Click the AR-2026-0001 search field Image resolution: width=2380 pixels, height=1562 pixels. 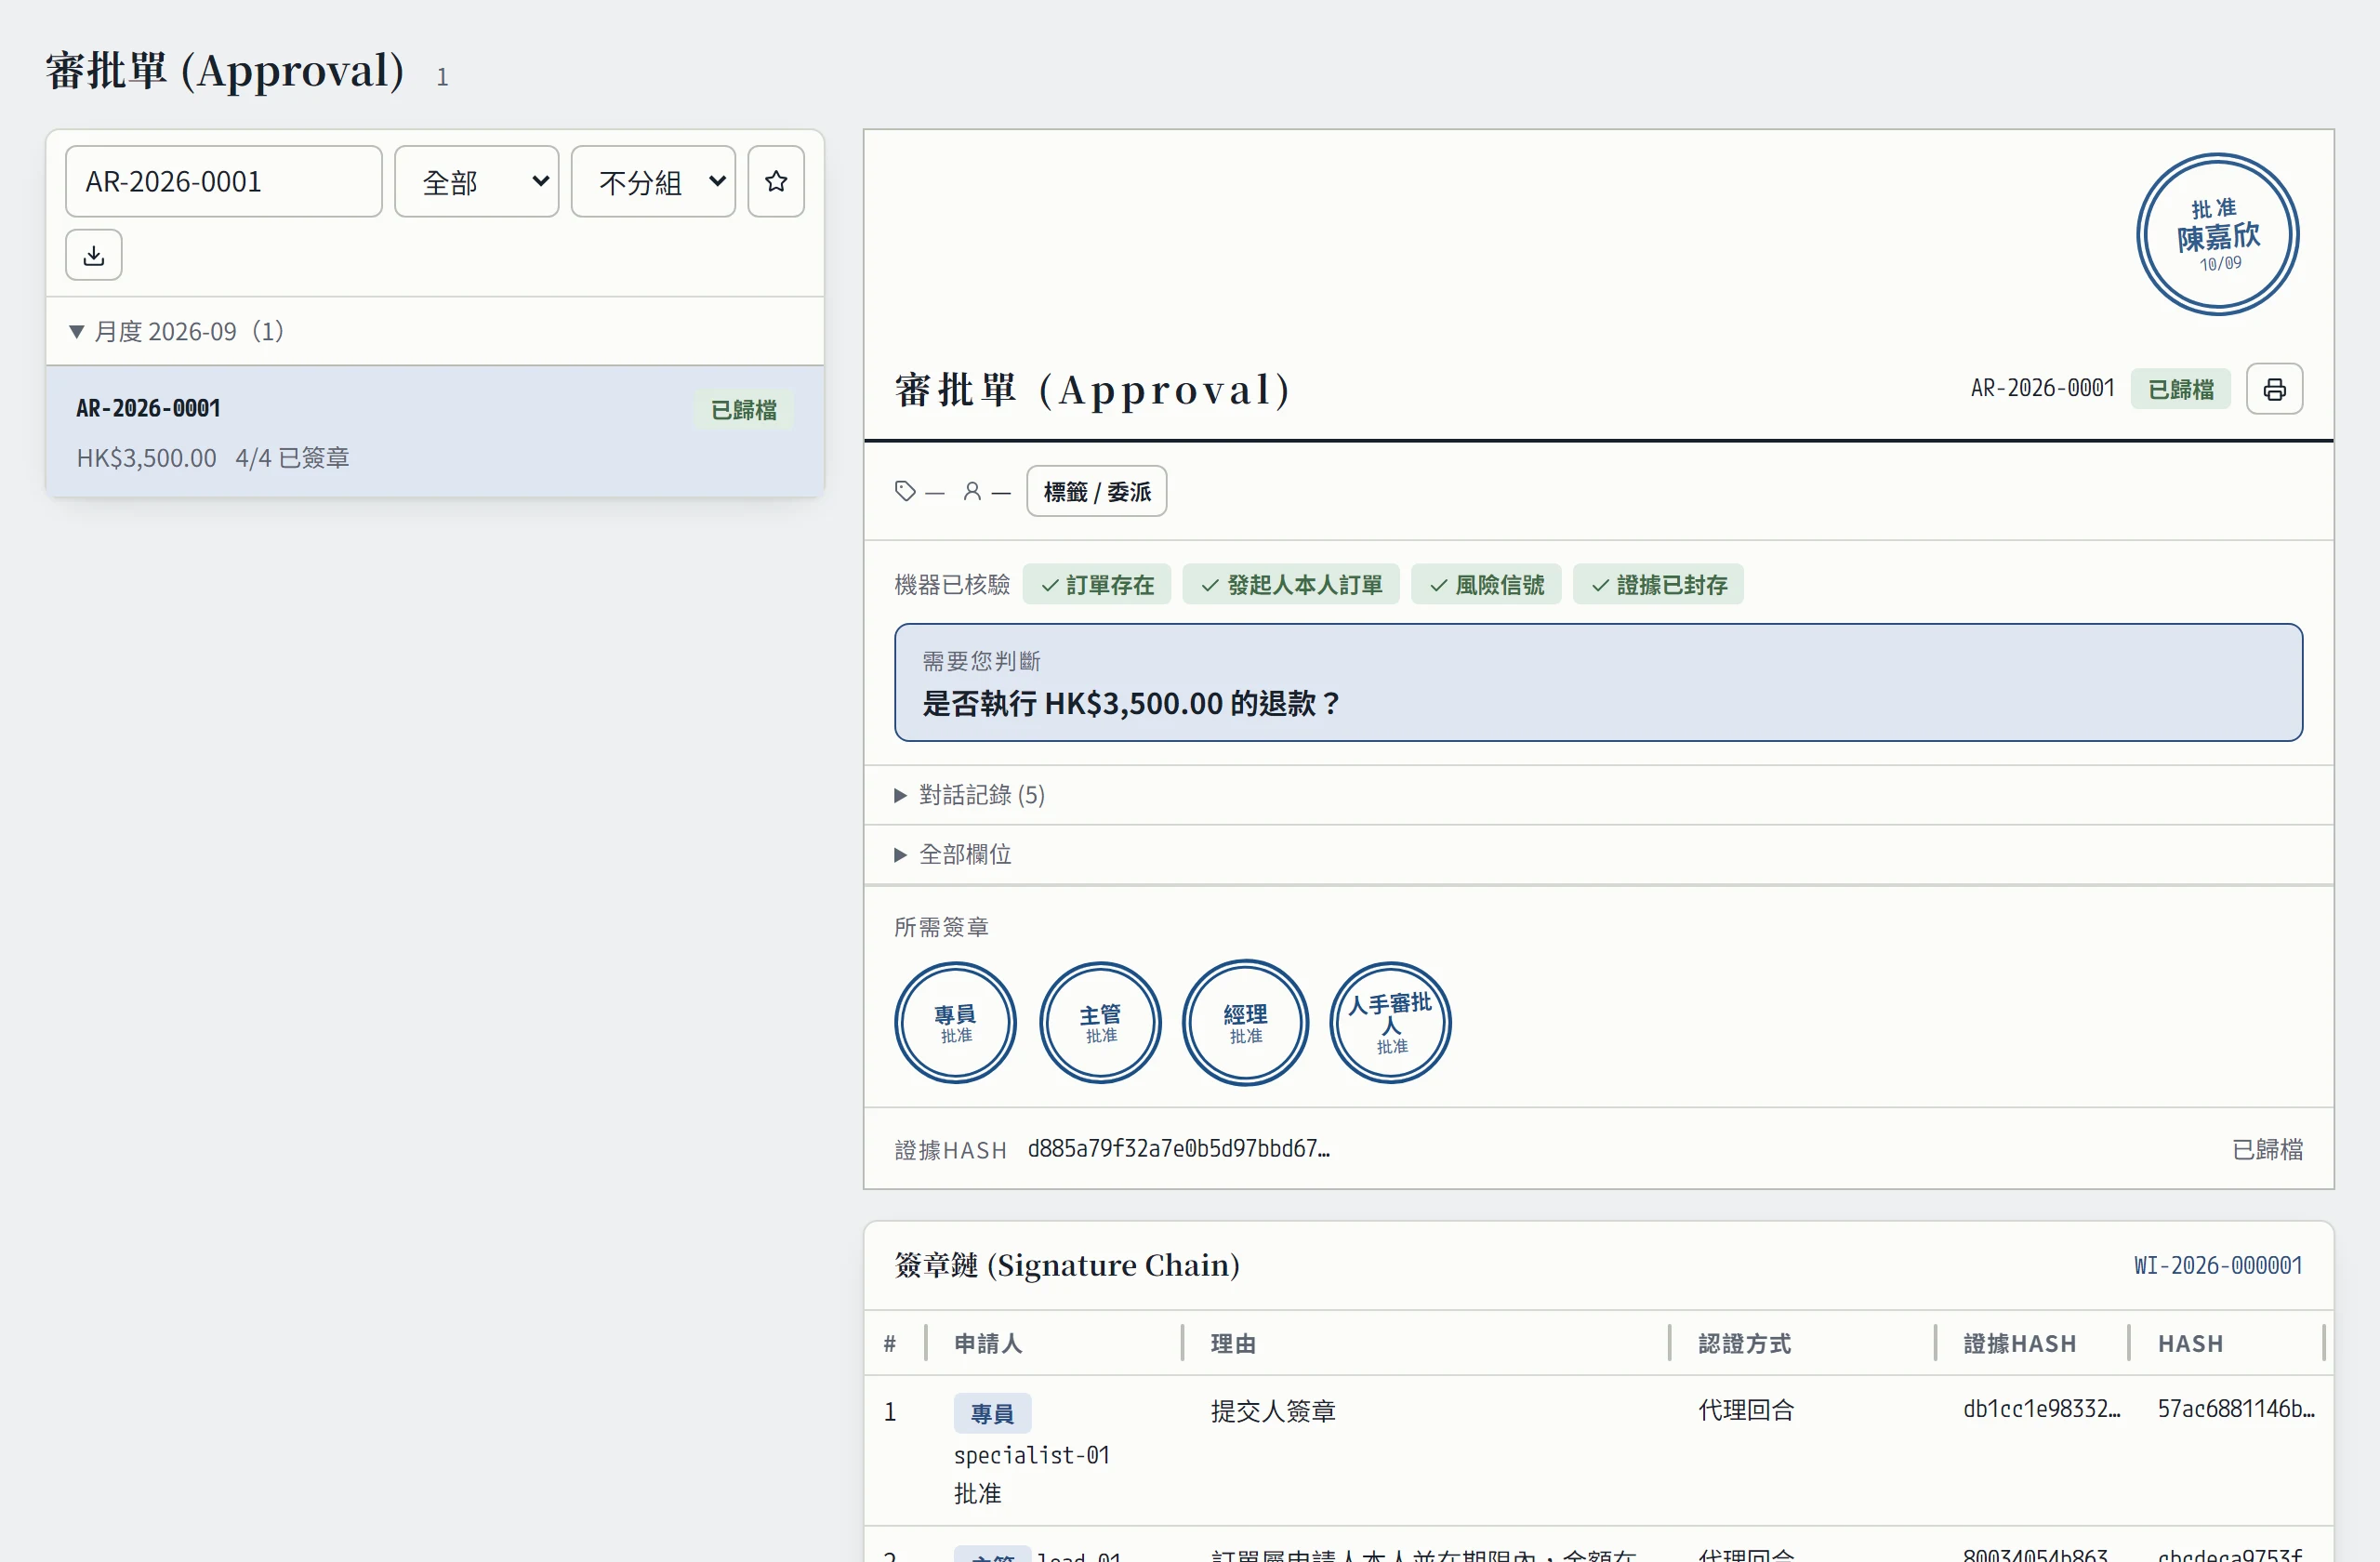click(x=224, y=181)
